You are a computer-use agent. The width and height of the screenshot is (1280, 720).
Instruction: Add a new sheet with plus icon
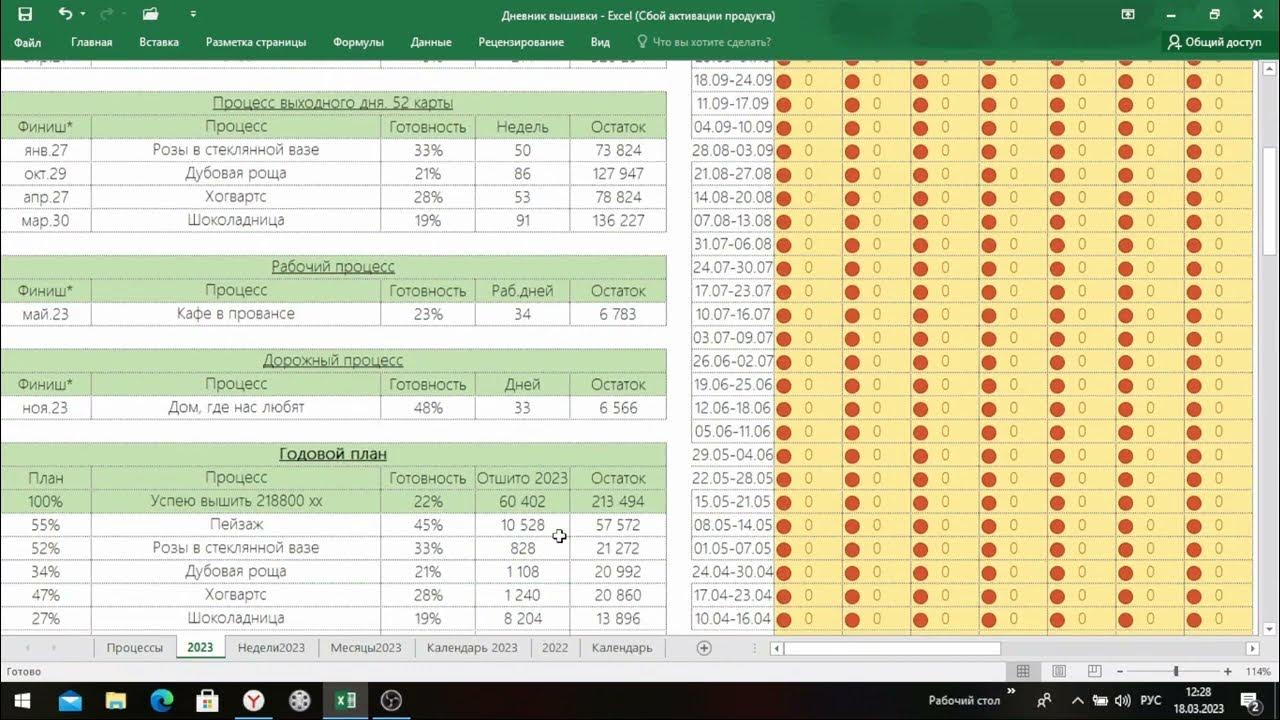point(704,648)
